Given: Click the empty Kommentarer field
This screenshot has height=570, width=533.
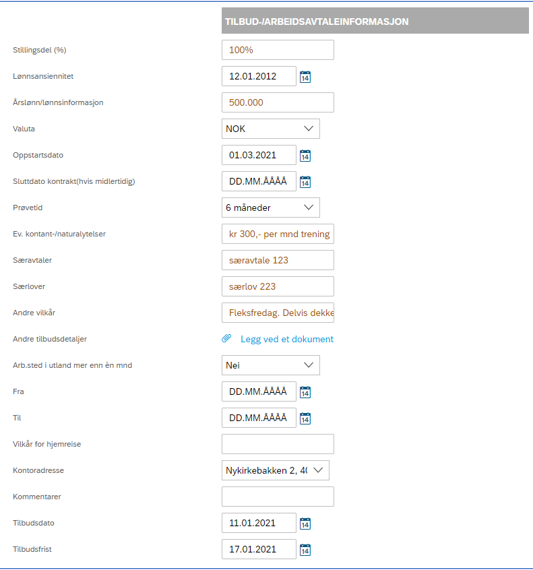Looking at the screenshot, I should point(278,497).
